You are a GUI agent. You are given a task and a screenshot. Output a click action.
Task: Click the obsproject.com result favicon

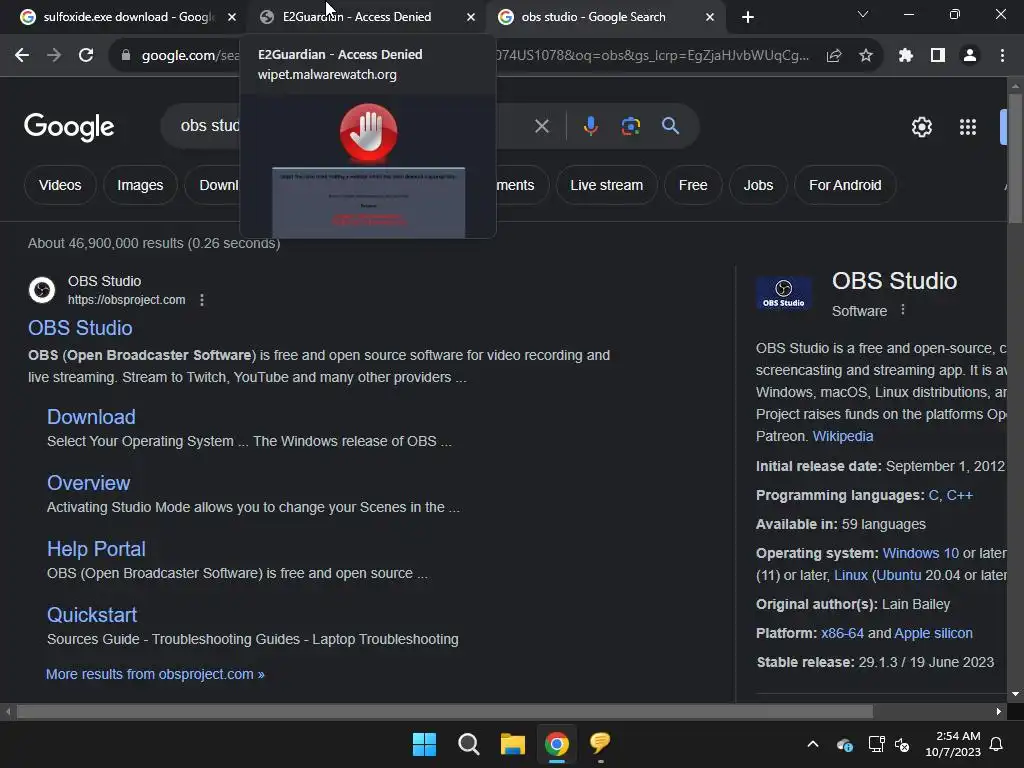(42, 290)
